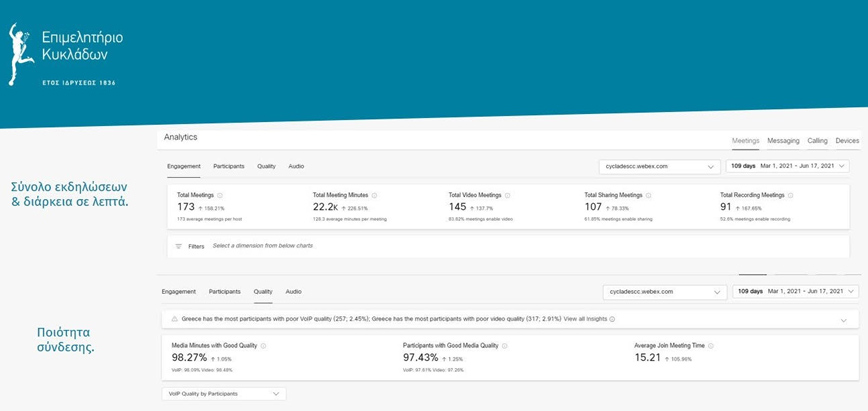Click info icon beside Media Minutes with Good Quality
The width and height of the screenshot is (868, 411).
(262, 345)
